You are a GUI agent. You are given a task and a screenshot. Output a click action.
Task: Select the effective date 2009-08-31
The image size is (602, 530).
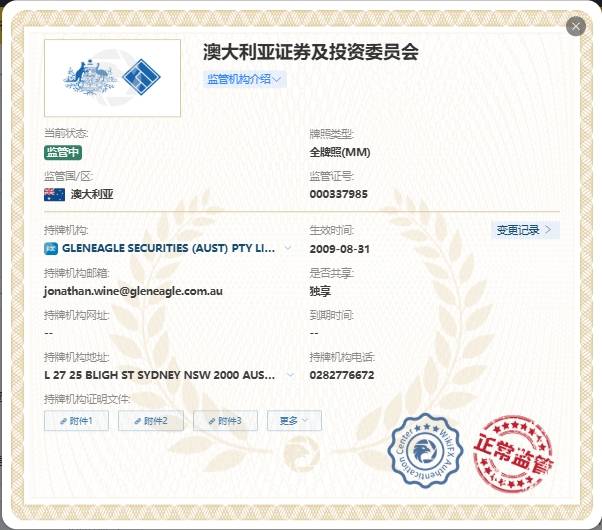pyautogui.click(x=339, y=249)
